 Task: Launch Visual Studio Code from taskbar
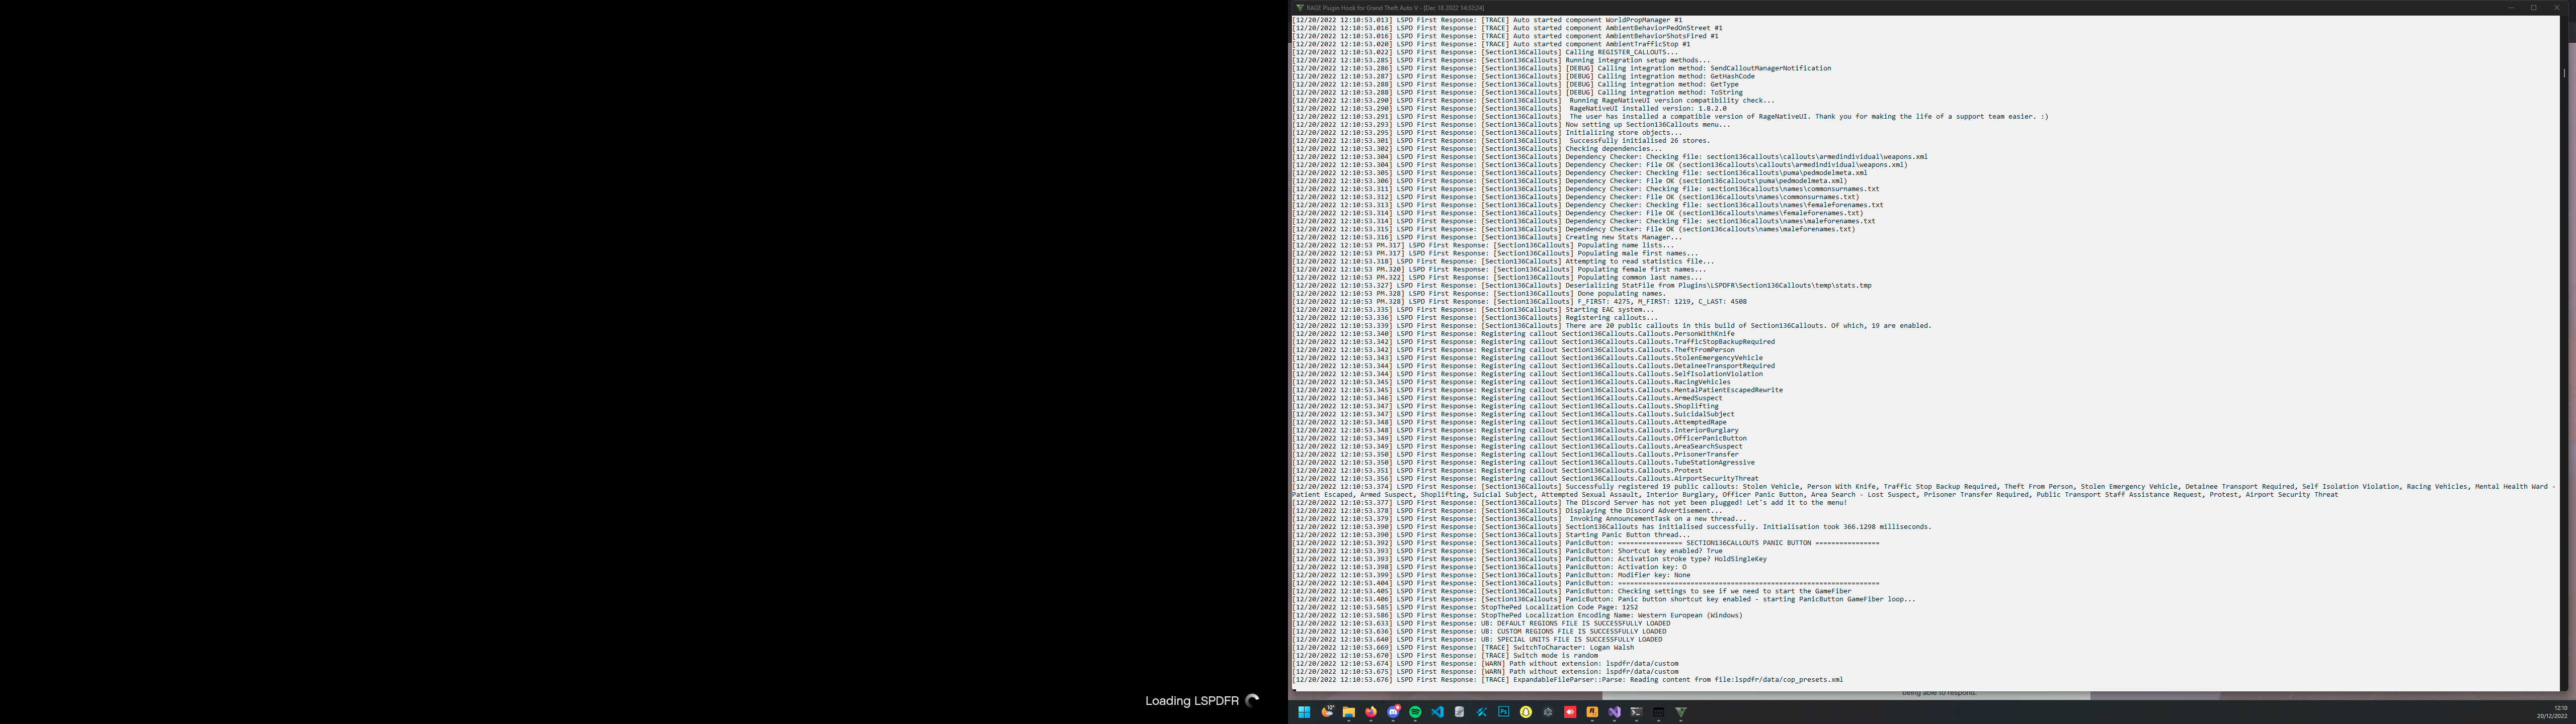click(x=1437, y=712)
